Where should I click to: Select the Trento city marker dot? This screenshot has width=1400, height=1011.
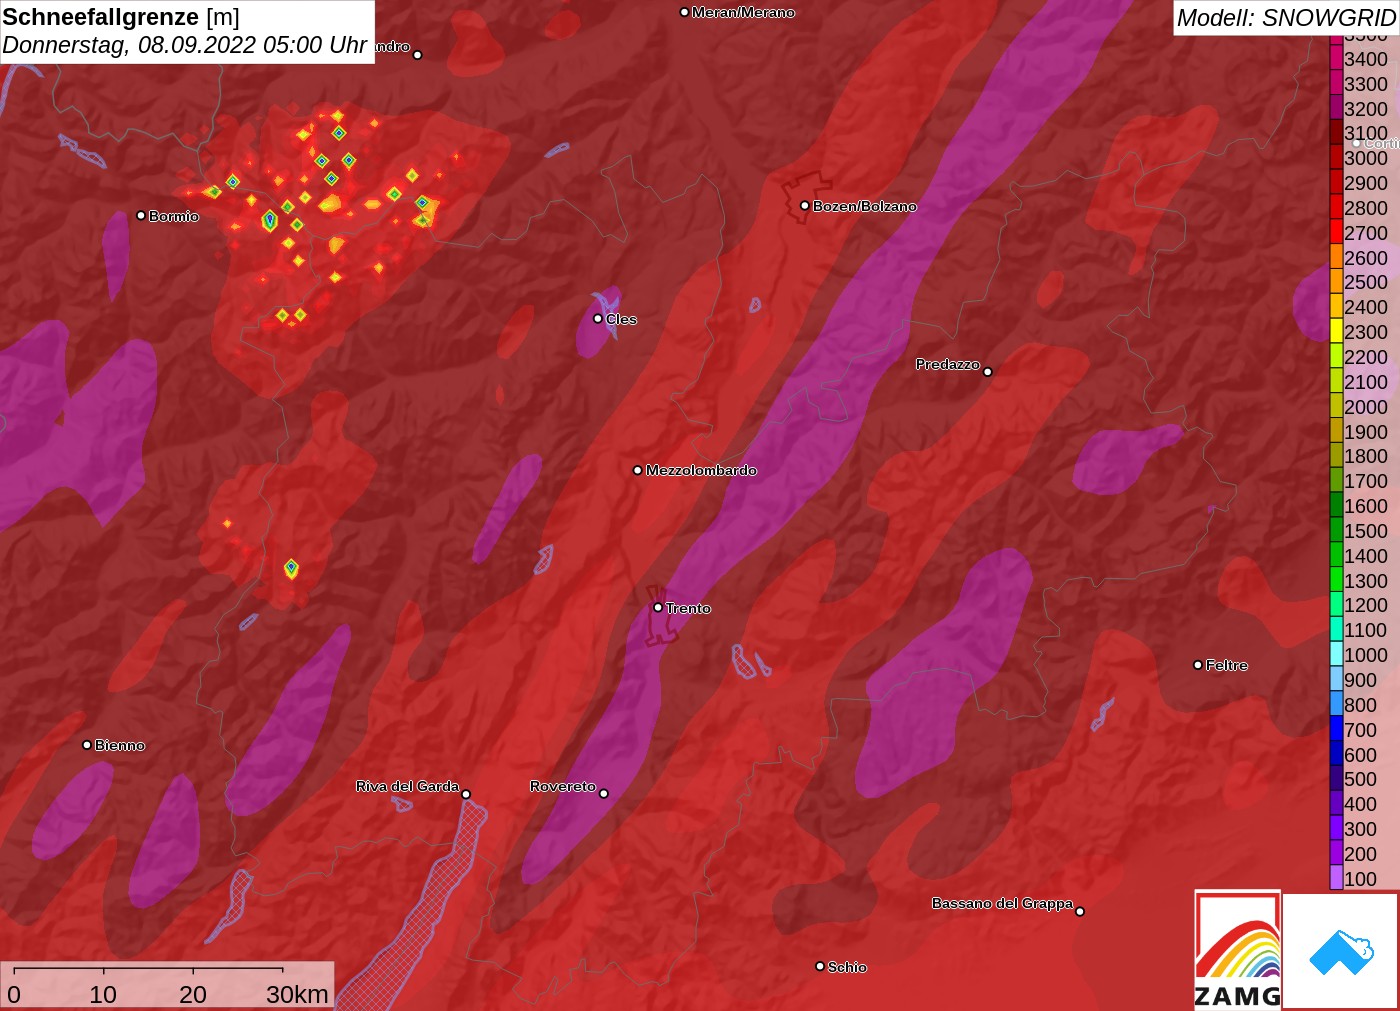coord(658,607)
